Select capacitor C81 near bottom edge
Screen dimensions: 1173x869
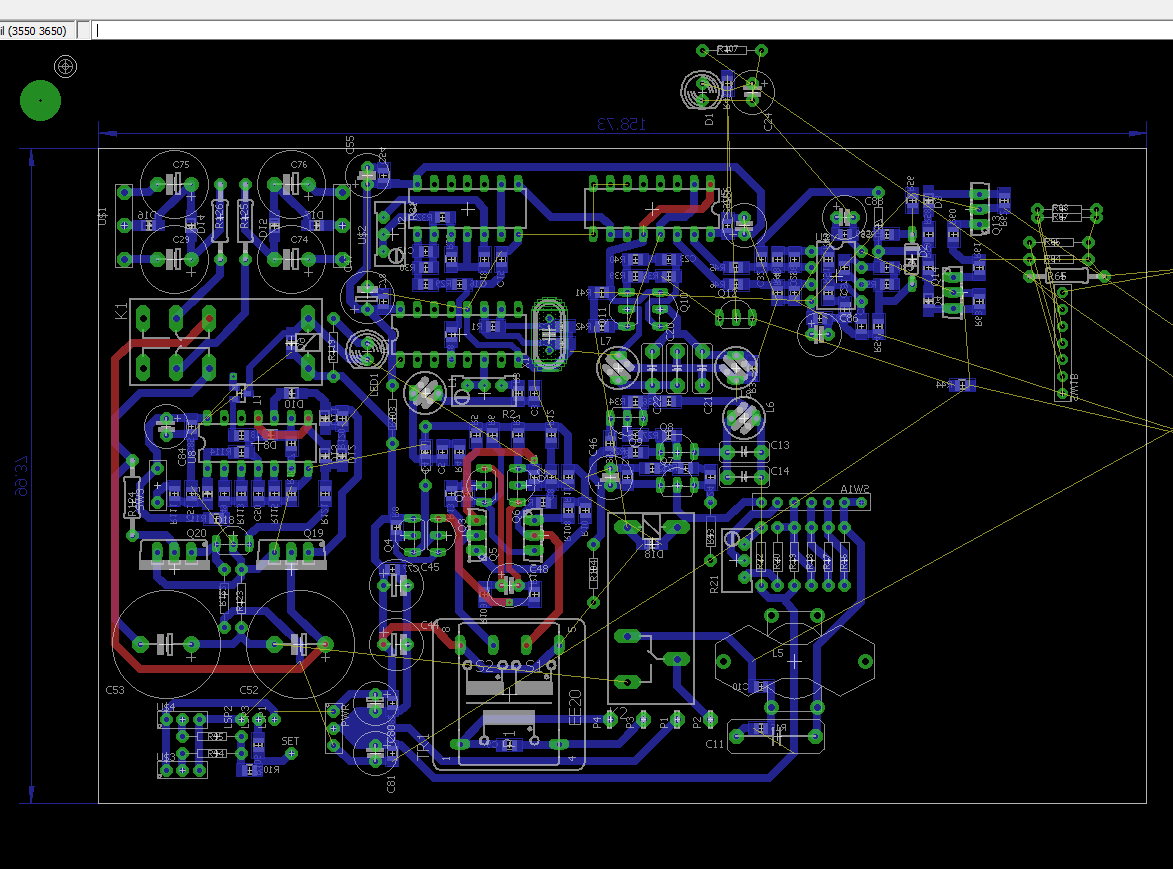(x=374, y=752)
